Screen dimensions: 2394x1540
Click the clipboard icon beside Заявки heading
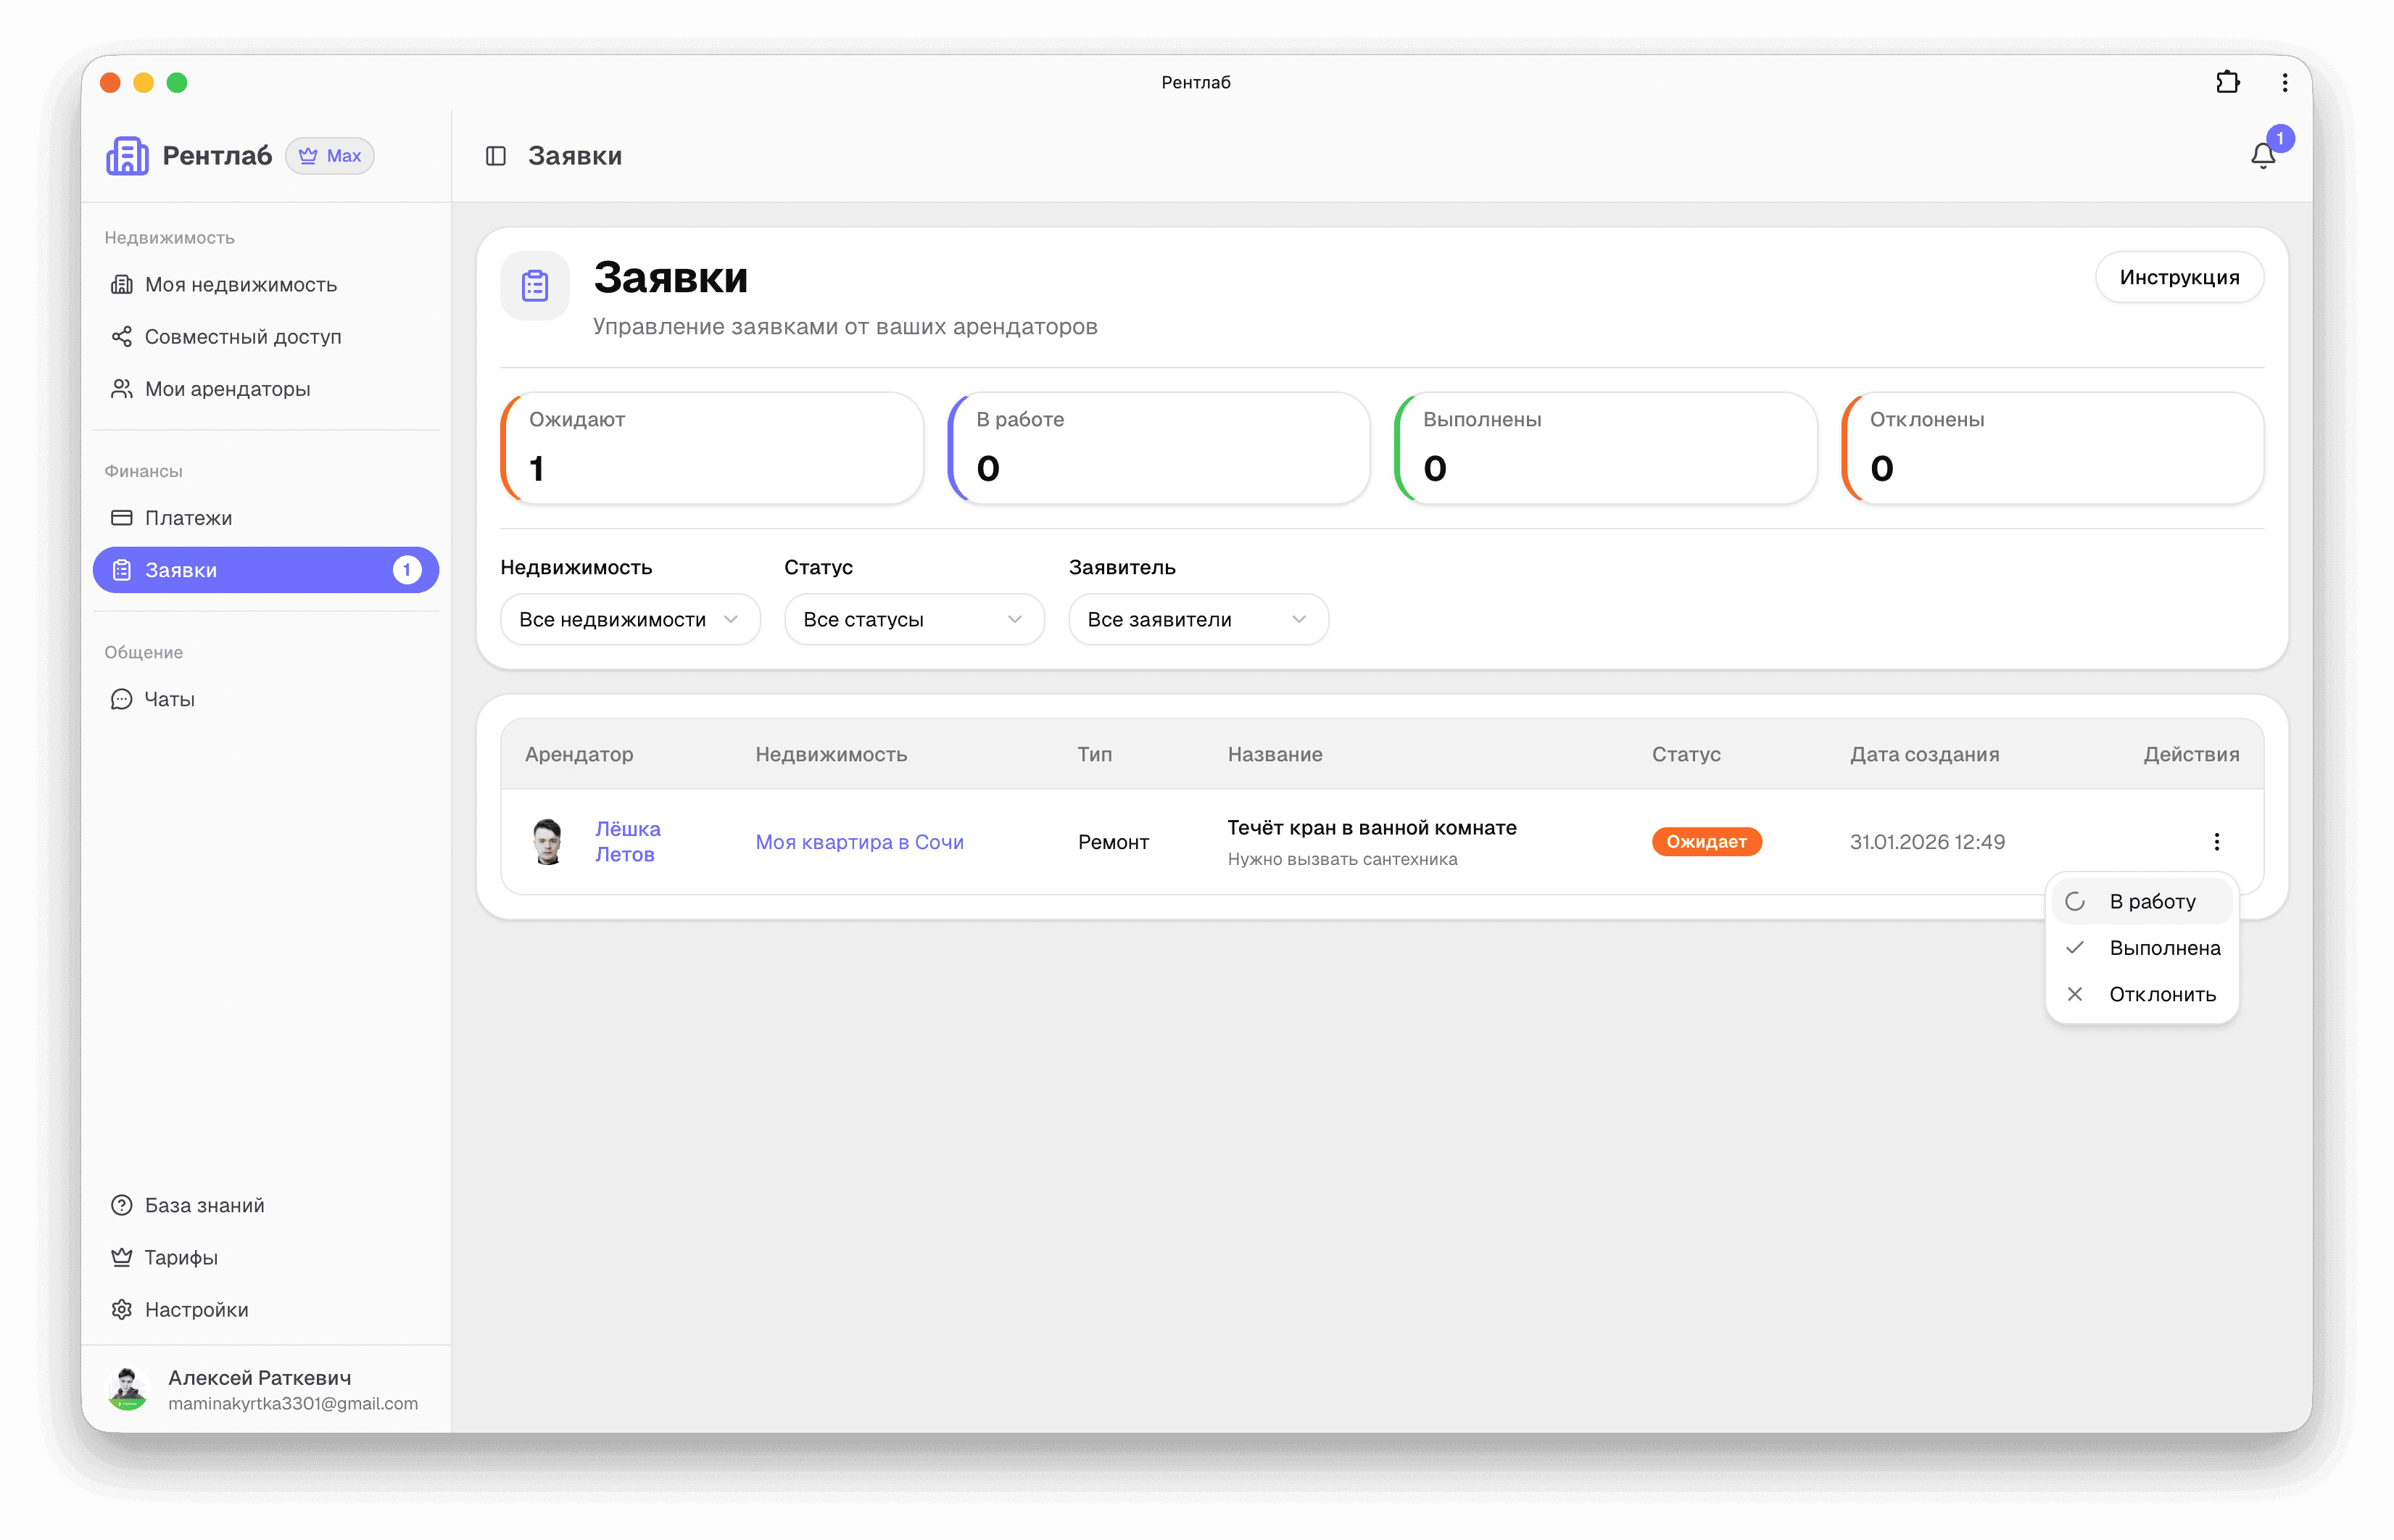pos(535,286)
